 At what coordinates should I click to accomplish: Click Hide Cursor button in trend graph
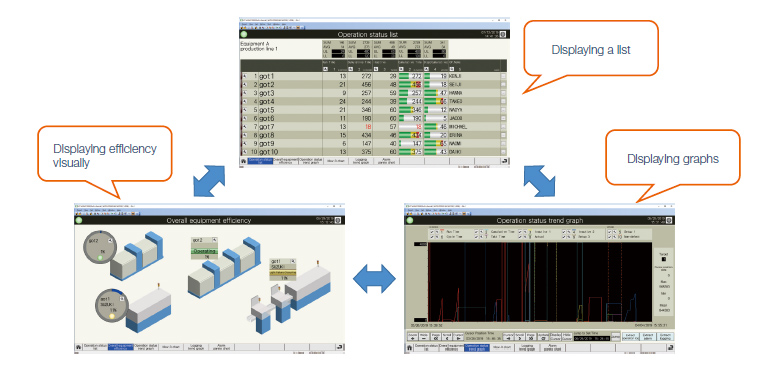(x=567, y=337)
